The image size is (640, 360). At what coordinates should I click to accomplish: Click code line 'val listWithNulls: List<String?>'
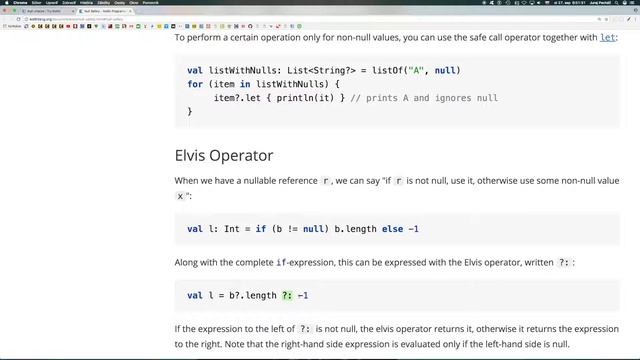[x=324, y=71]
